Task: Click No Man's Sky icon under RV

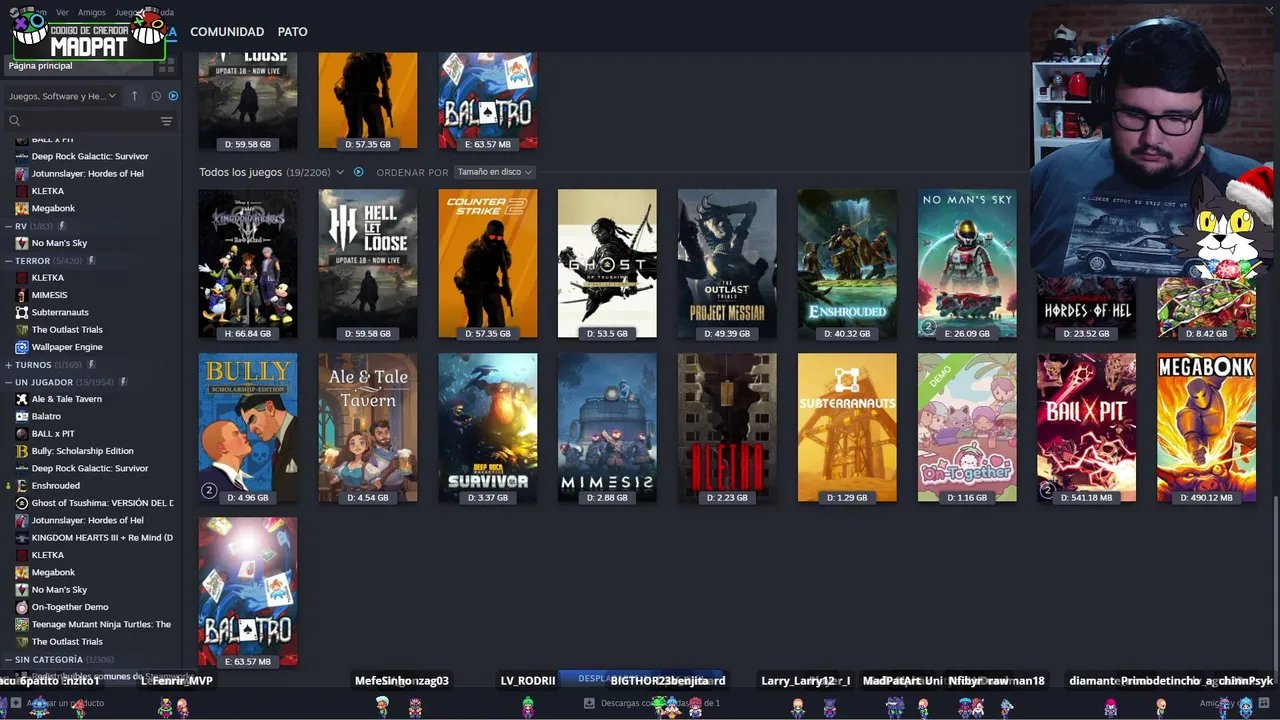Action: pyautogui.click(x=22, y=243)
